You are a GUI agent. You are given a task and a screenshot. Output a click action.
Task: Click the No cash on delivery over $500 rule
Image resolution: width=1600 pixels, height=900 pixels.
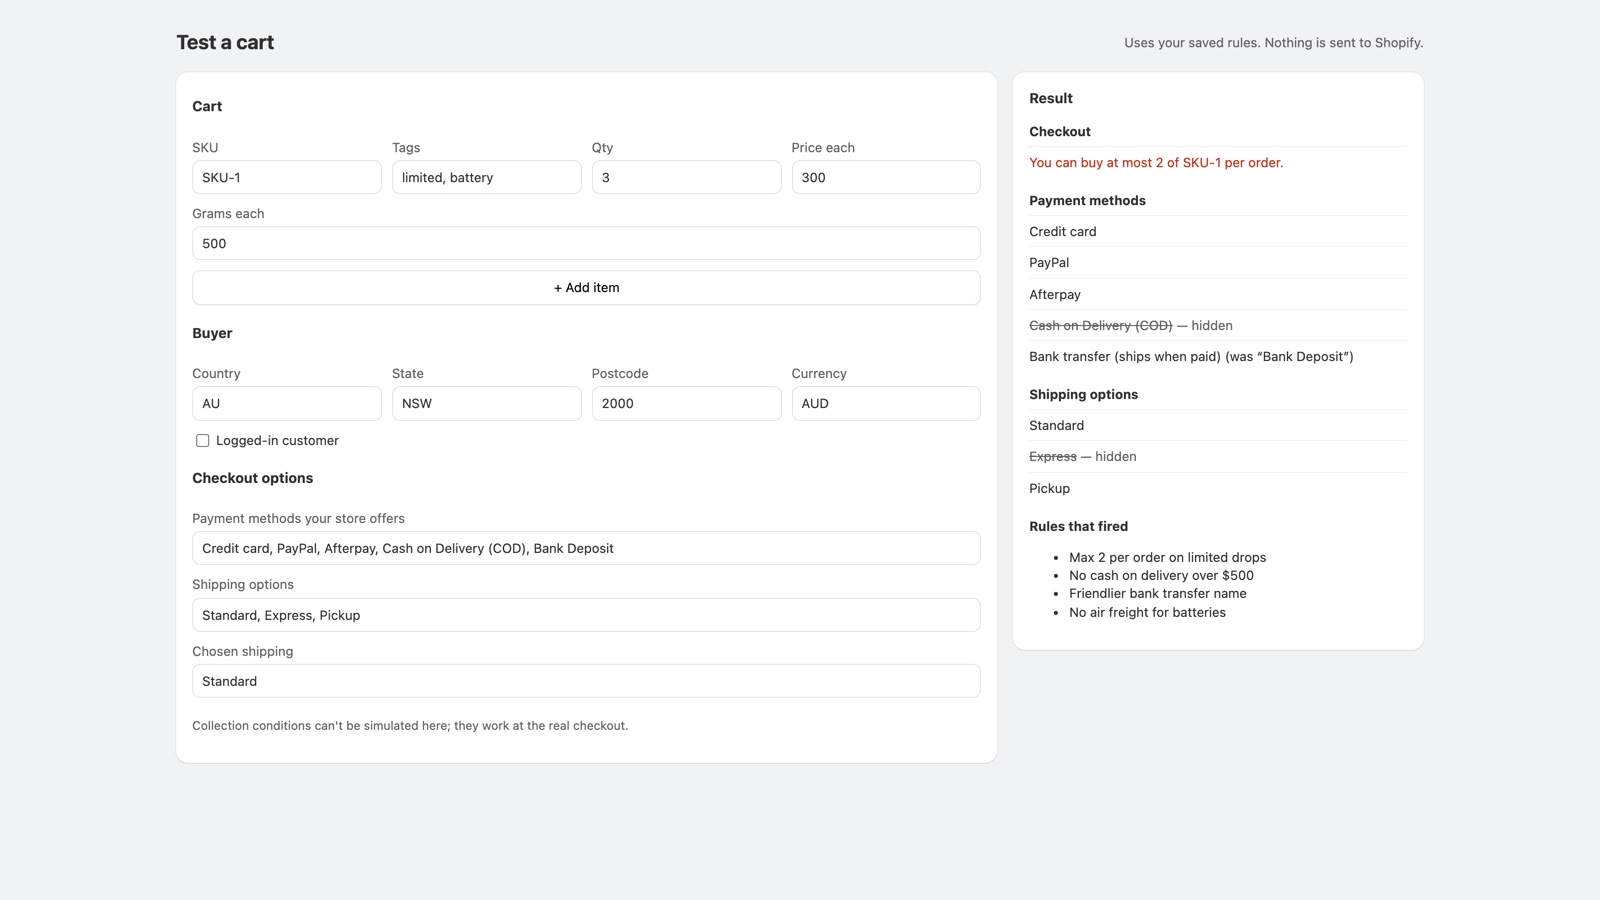click(x=1161, y=575)
